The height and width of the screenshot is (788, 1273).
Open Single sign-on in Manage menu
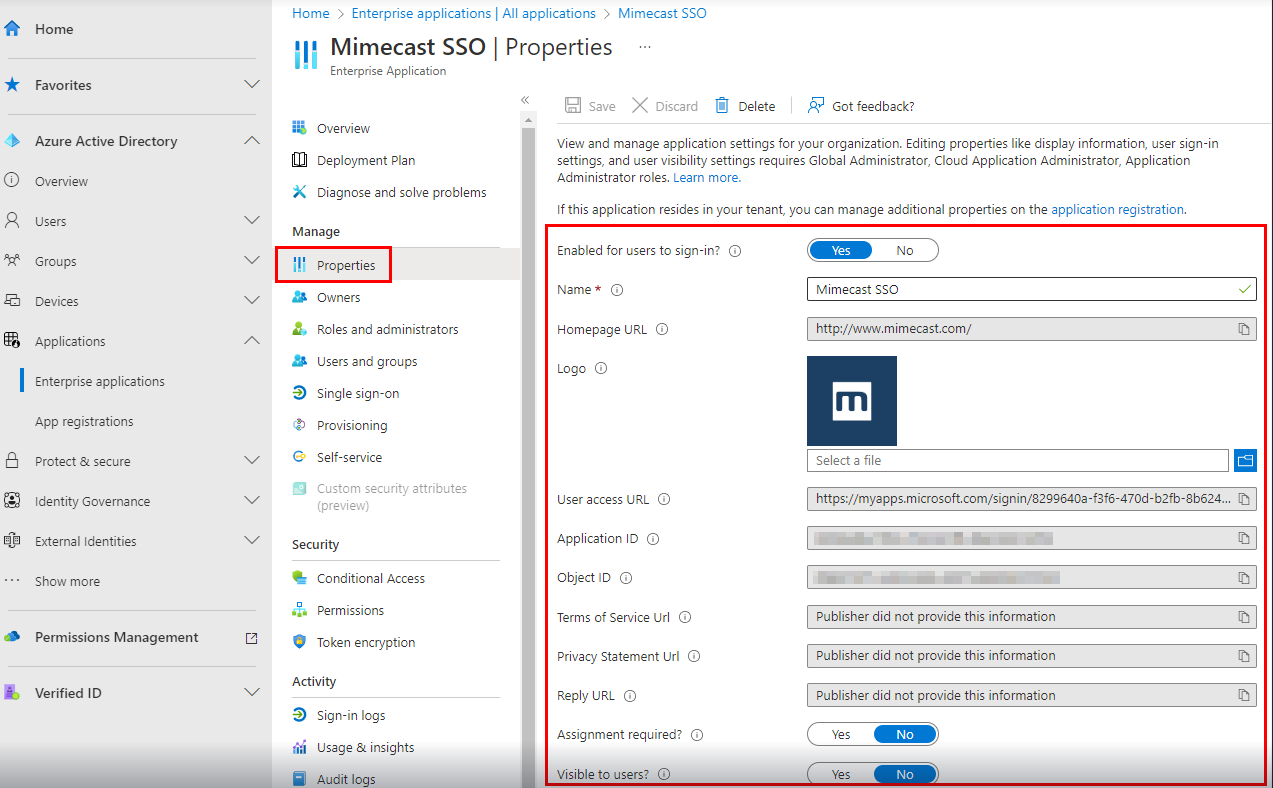[357, 393]
